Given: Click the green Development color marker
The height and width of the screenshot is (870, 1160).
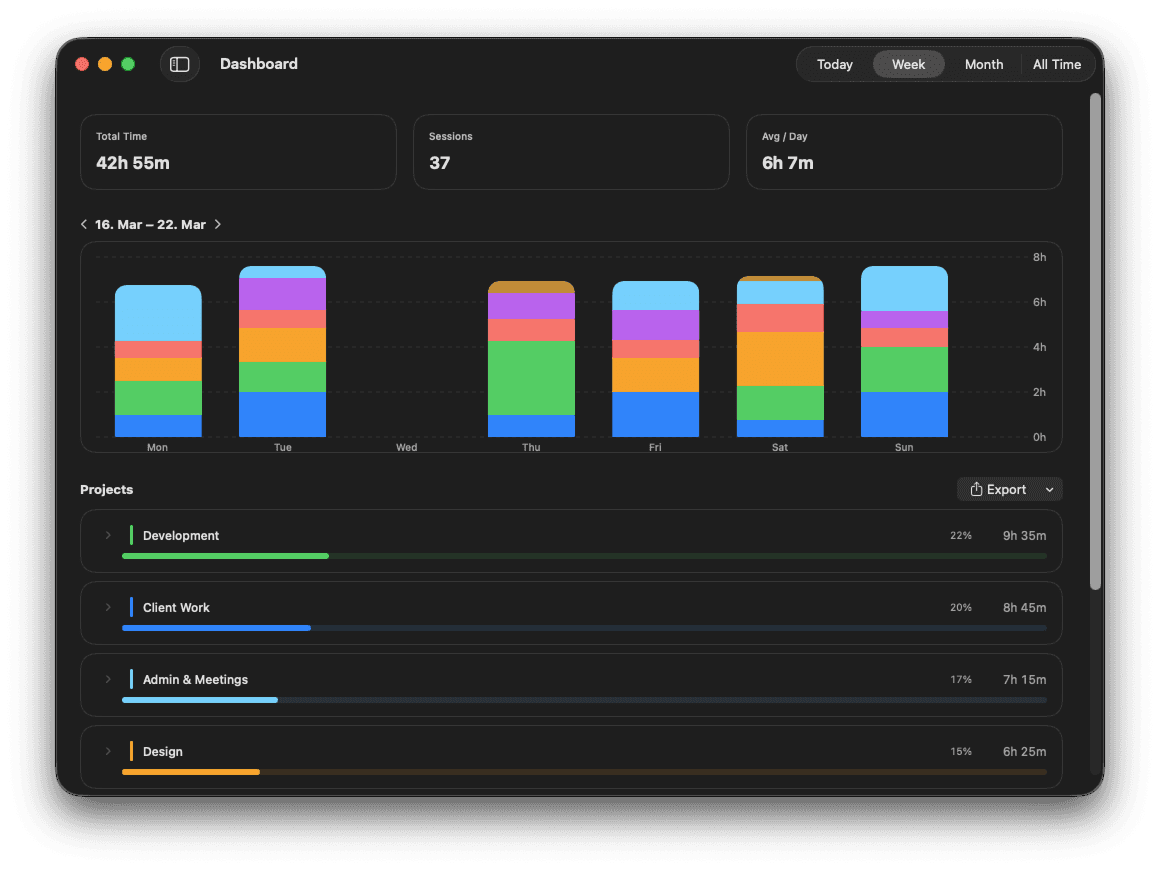Looking at the screenshot, I should (x=131, y=536).
